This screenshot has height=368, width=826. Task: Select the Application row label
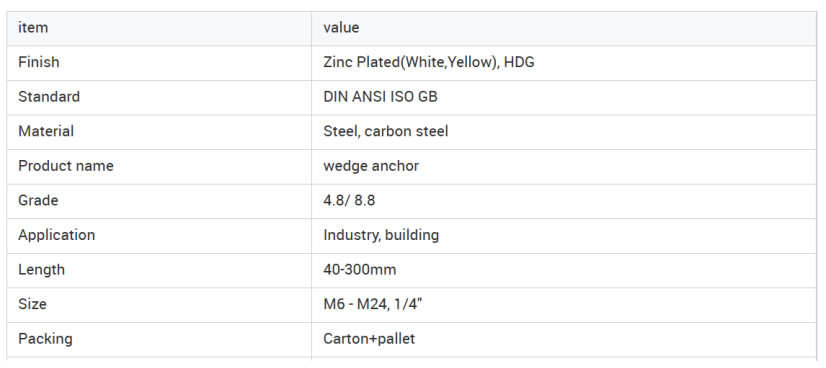(56, 235)
